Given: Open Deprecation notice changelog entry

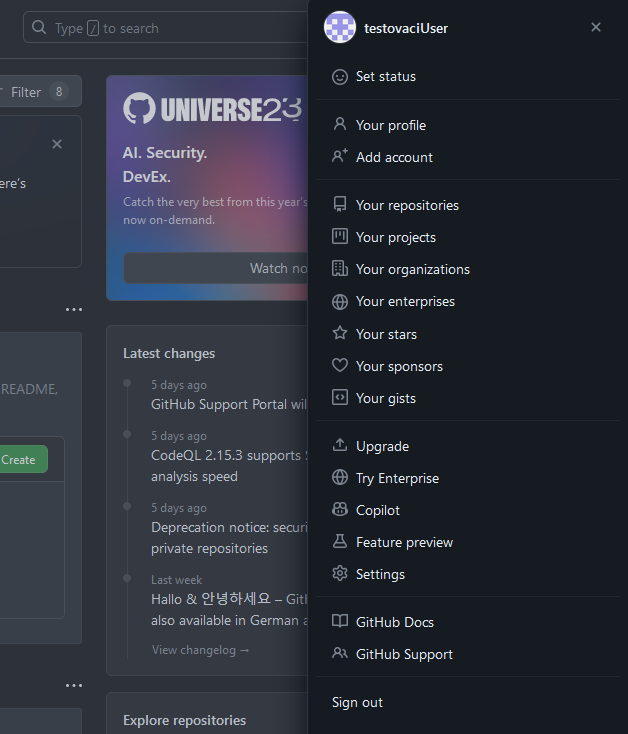Looking at the screenshot, I should [x=229, y=538].
